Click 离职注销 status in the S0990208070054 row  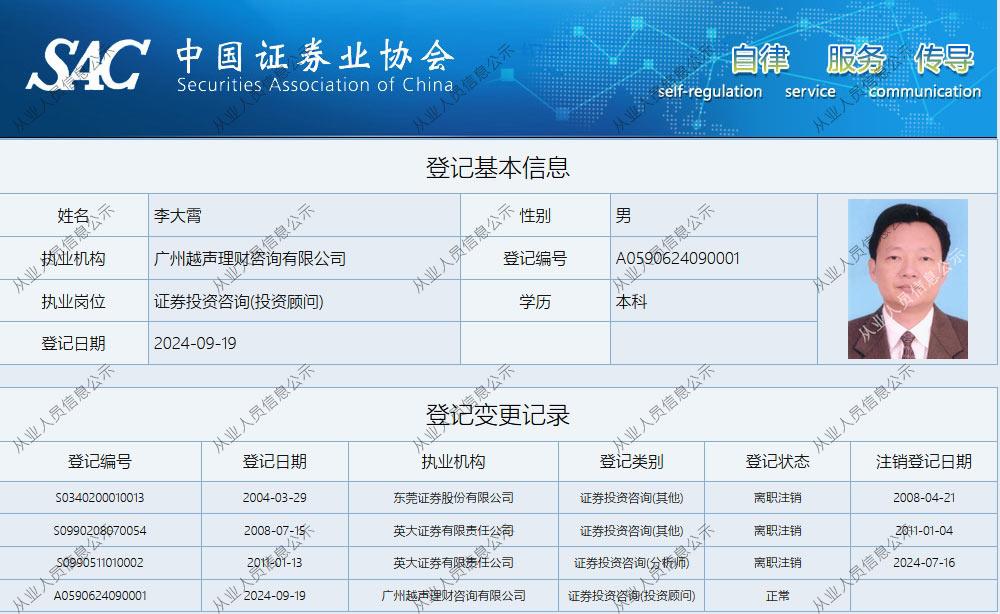pyautogui.click(x=777, y=530)
